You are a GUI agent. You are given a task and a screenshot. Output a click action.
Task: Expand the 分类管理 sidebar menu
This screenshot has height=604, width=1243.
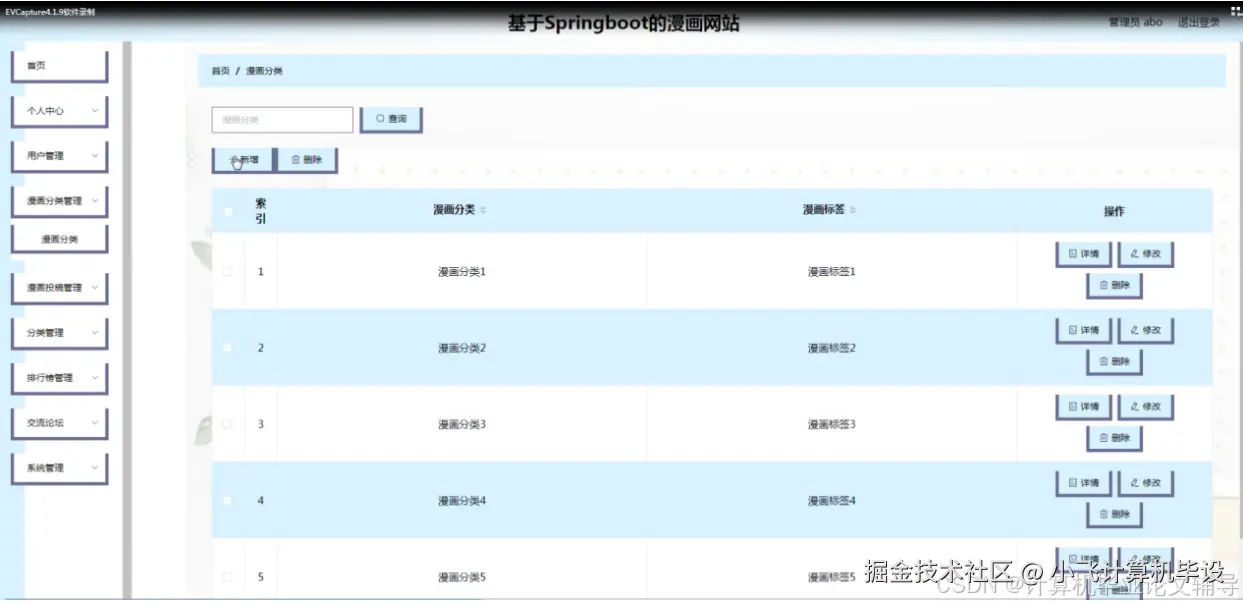pos(58,333)
